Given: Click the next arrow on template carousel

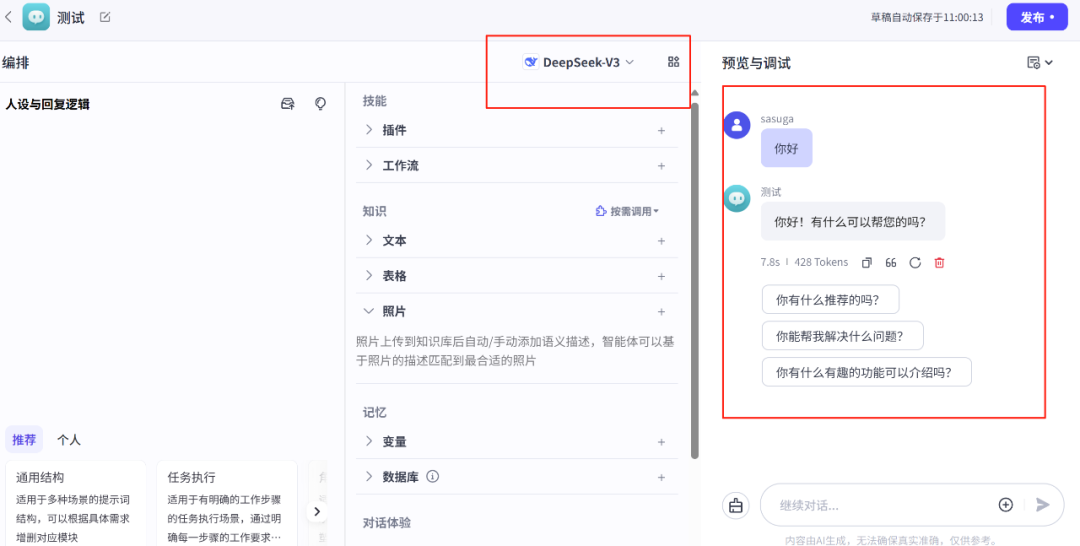Looking at the screenshot, I should [317, 512].
